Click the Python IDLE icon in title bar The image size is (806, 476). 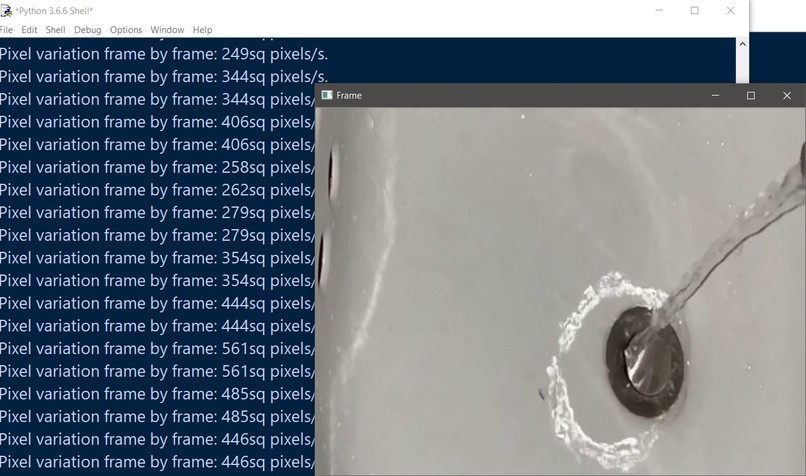coord(6,10)
